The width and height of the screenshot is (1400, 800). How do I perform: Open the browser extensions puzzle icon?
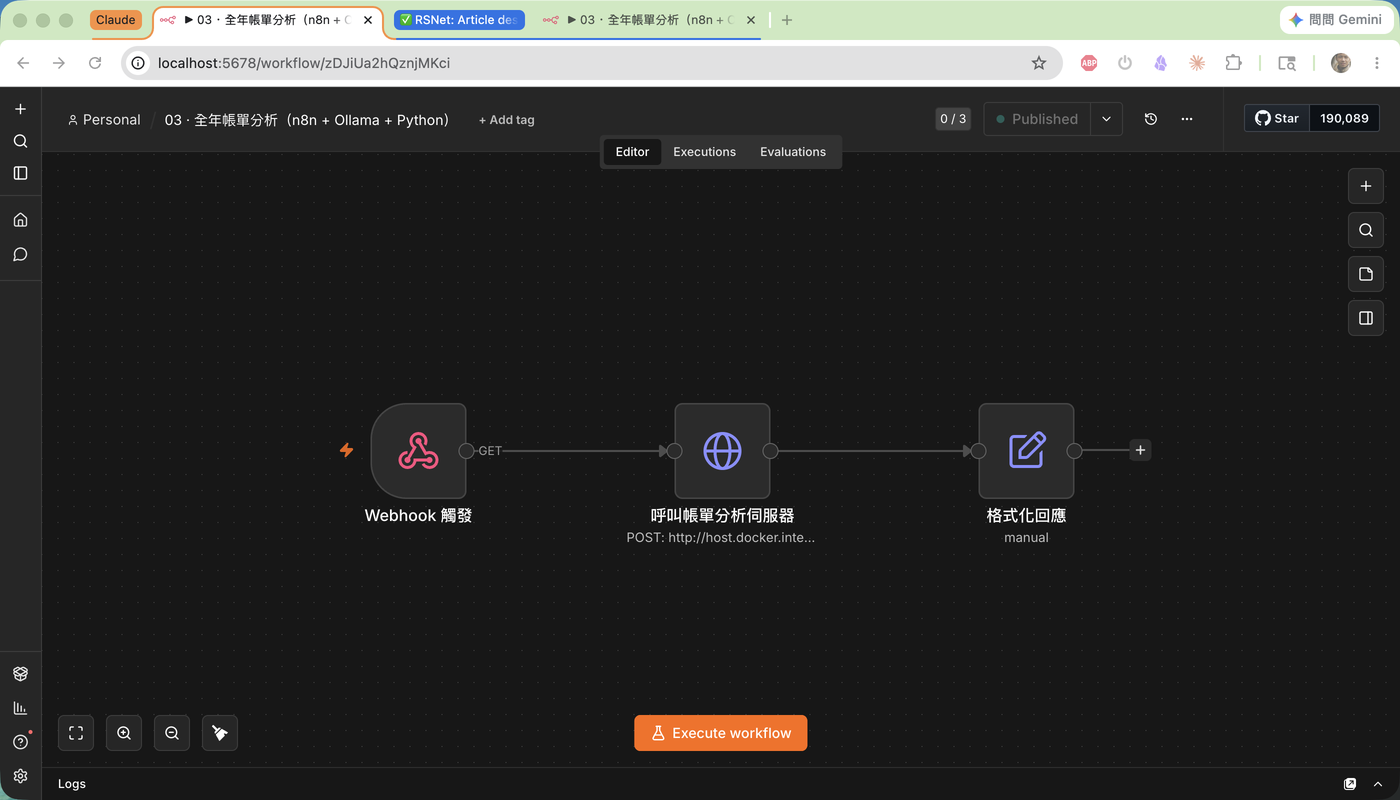pyautogui.click(x=1233, y=63)
